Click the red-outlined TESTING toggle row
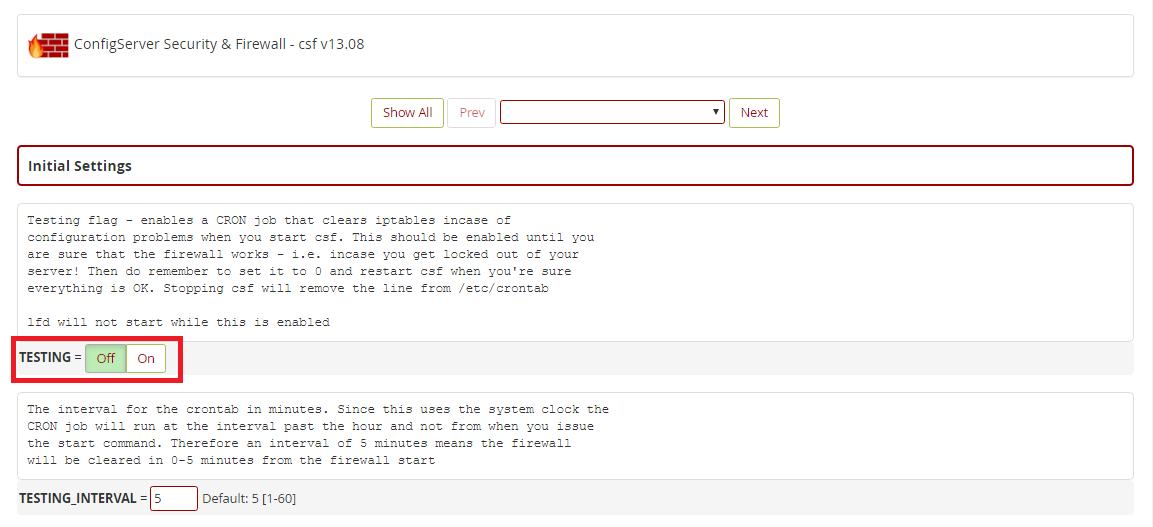Screen dimensions: 1153x527 pyautogui.click(x=96, y=358)
